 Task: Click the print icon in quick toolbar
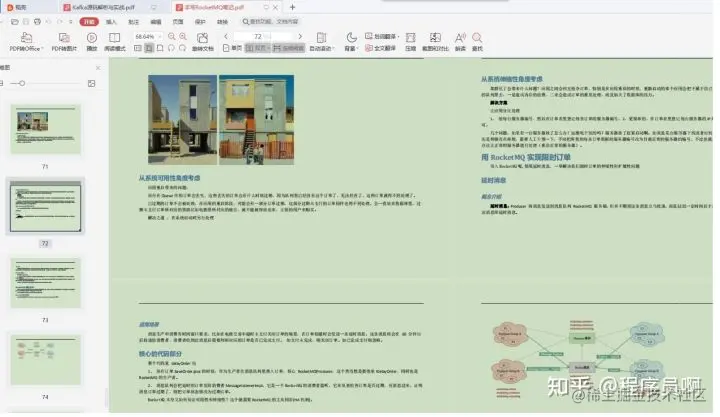38,22
